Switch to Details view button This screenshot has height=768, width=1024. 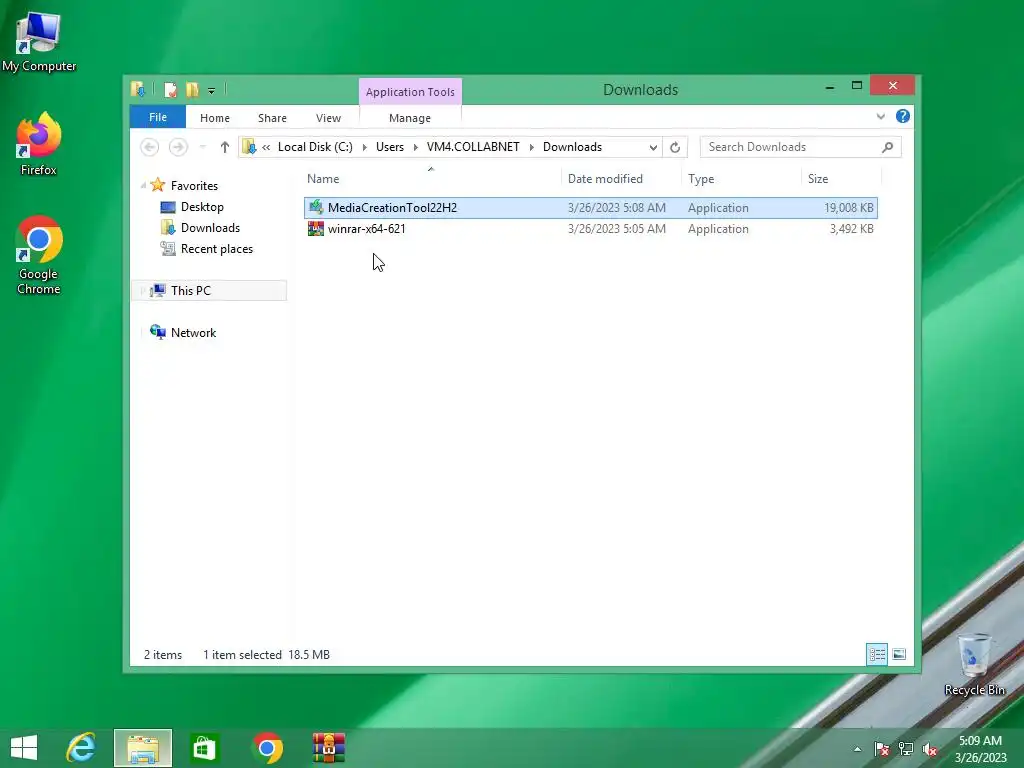(877, 654)
